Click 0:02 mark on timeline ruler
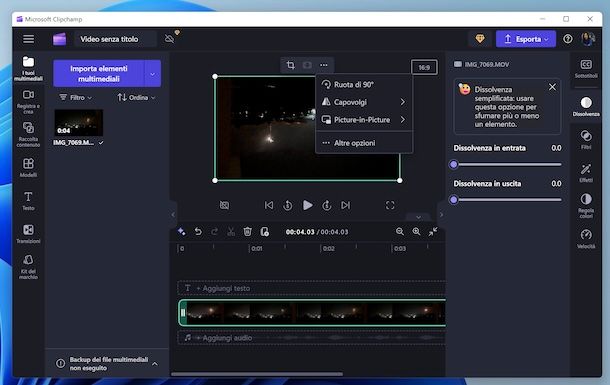 click(328, 248)
